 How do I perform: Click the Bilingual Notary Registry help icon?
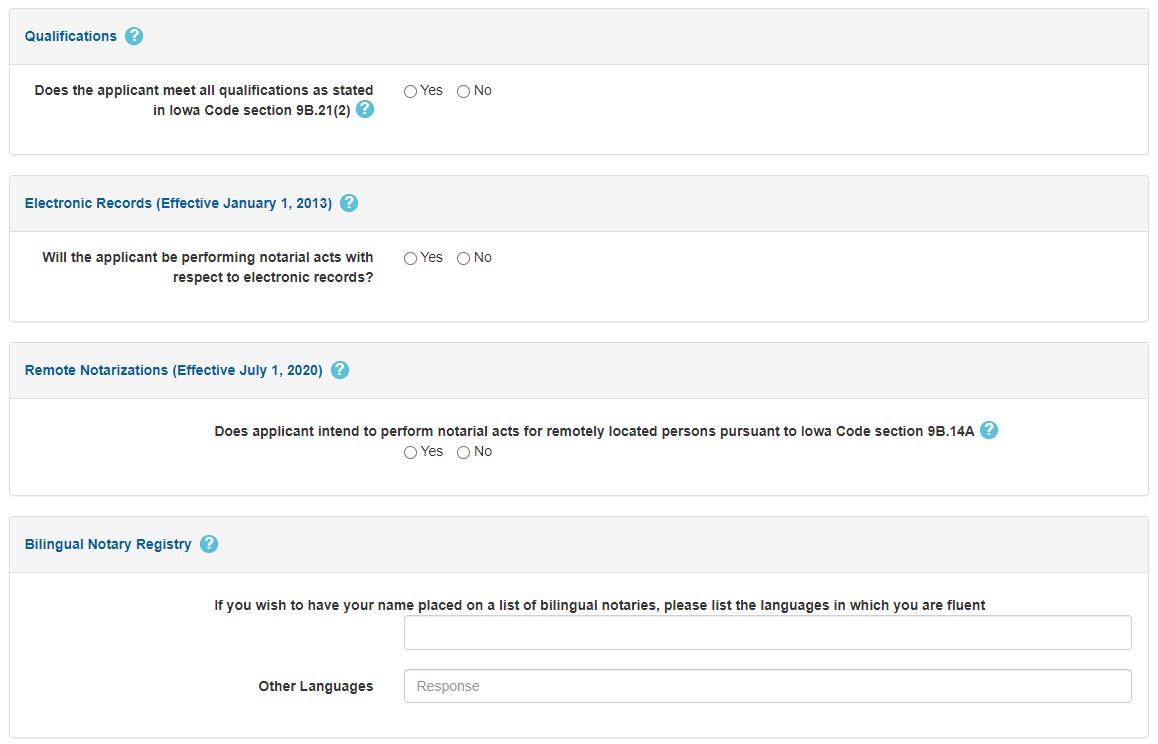(209, 544)
